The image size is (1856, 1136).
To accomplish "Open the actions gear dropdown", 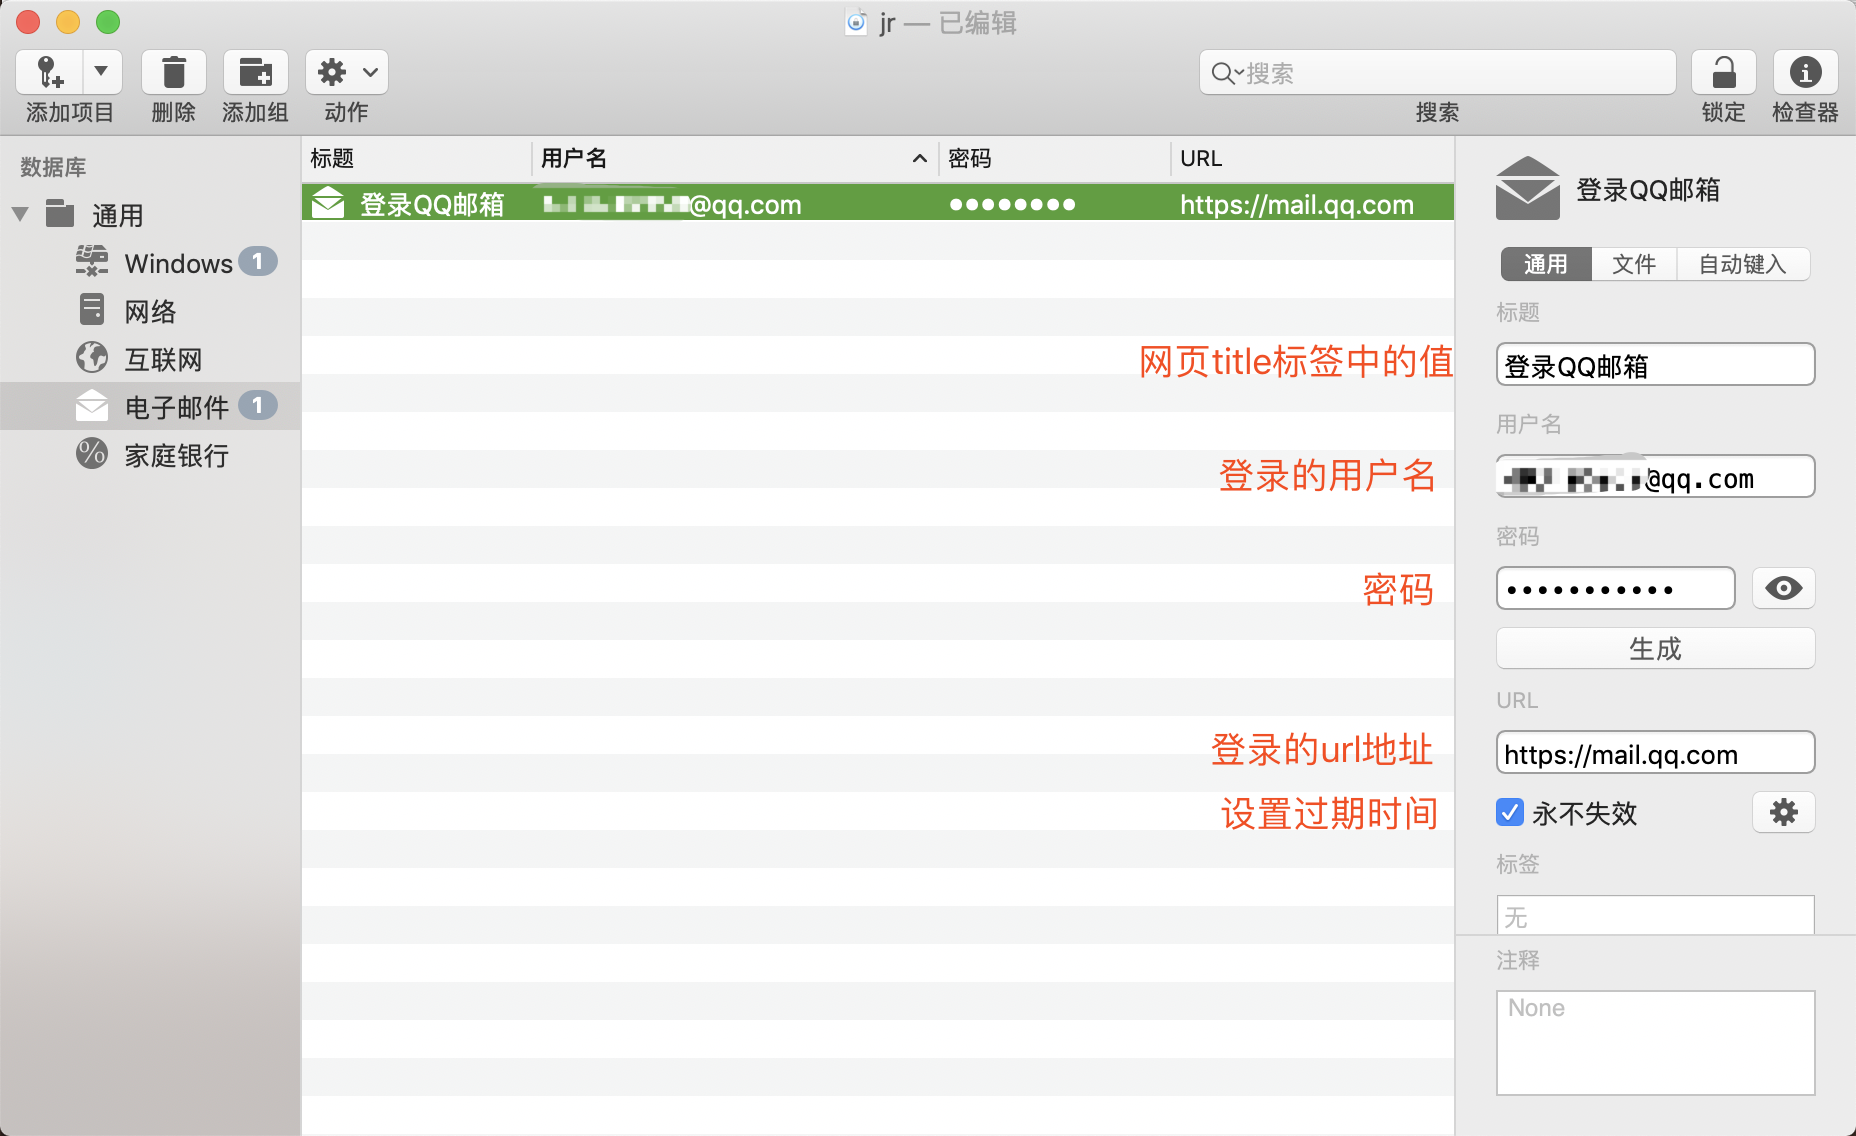I will pyautogui.click(x=347, y=72).
